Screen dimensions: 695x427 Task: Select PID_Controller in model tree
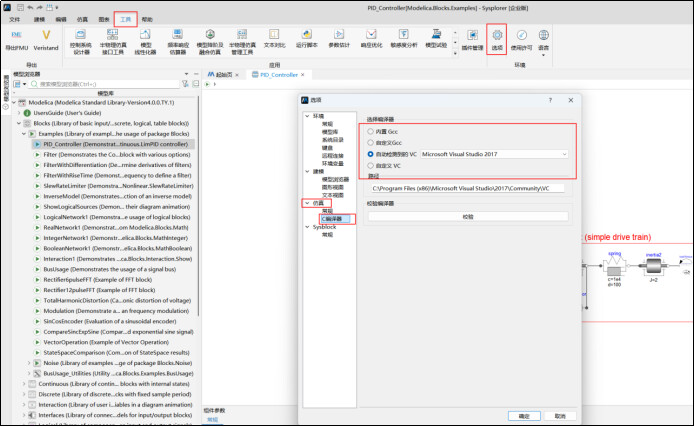[x=115, y=144]
